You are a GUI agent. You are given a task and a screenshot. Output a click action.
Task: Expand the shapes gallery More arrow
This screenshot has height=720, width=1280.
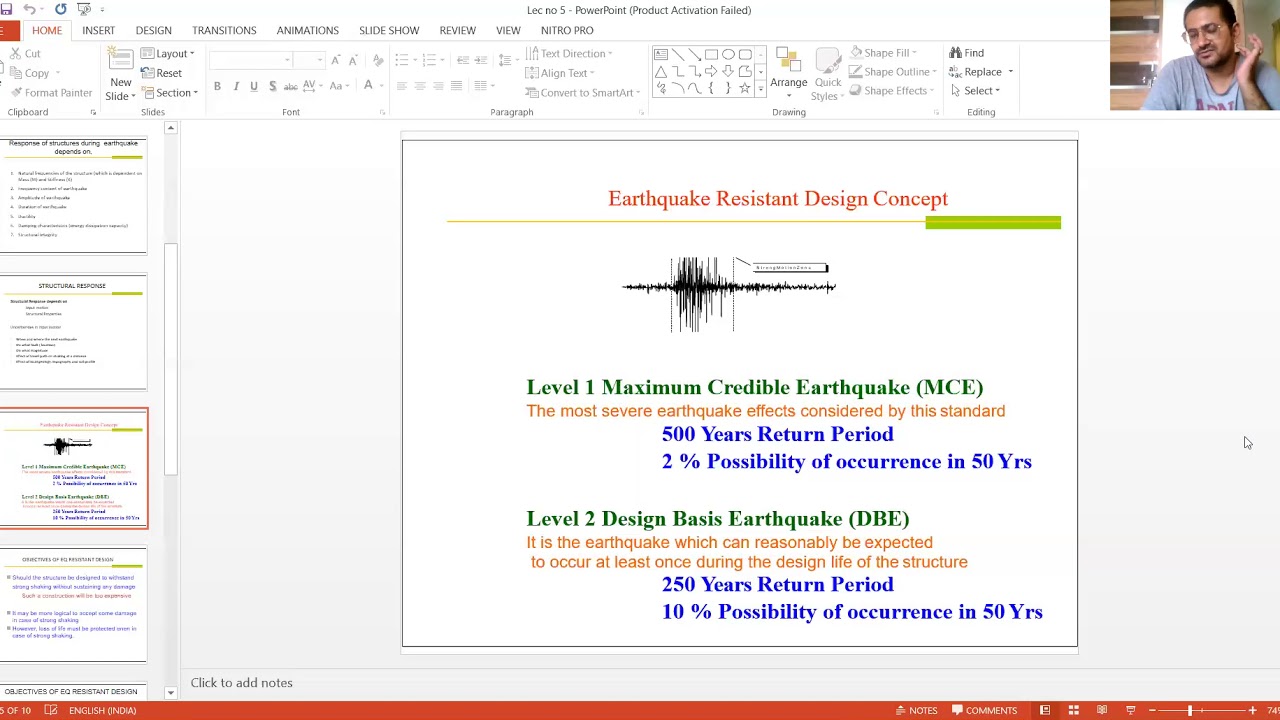click(761, 89)
